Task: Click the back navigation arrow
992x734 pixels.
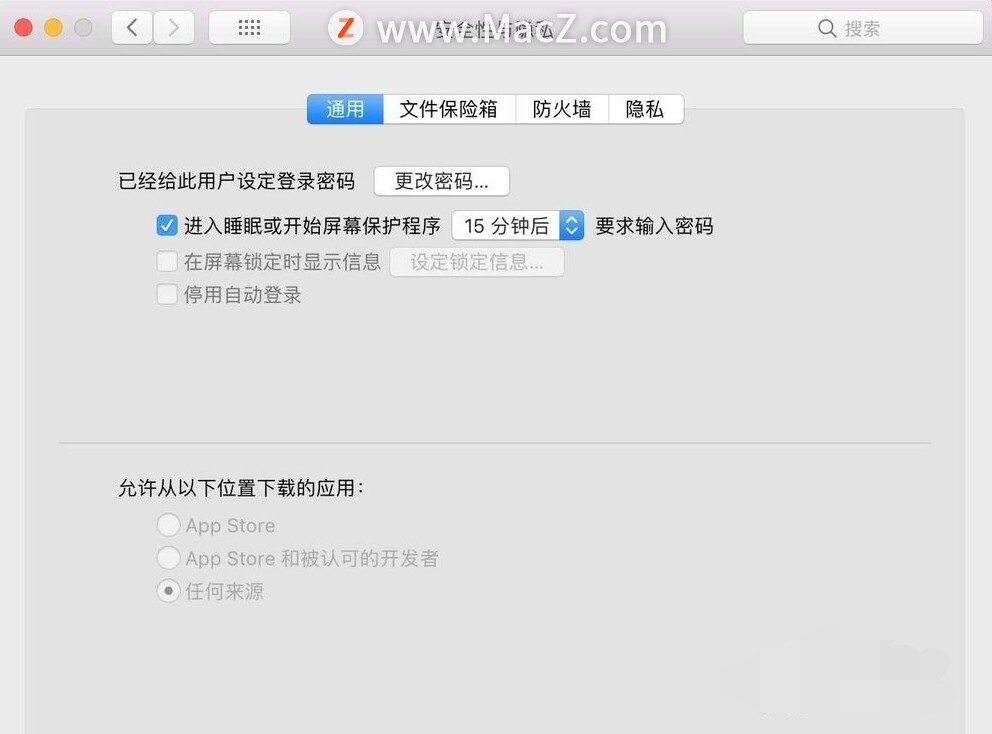Action: tap(132, 28)
